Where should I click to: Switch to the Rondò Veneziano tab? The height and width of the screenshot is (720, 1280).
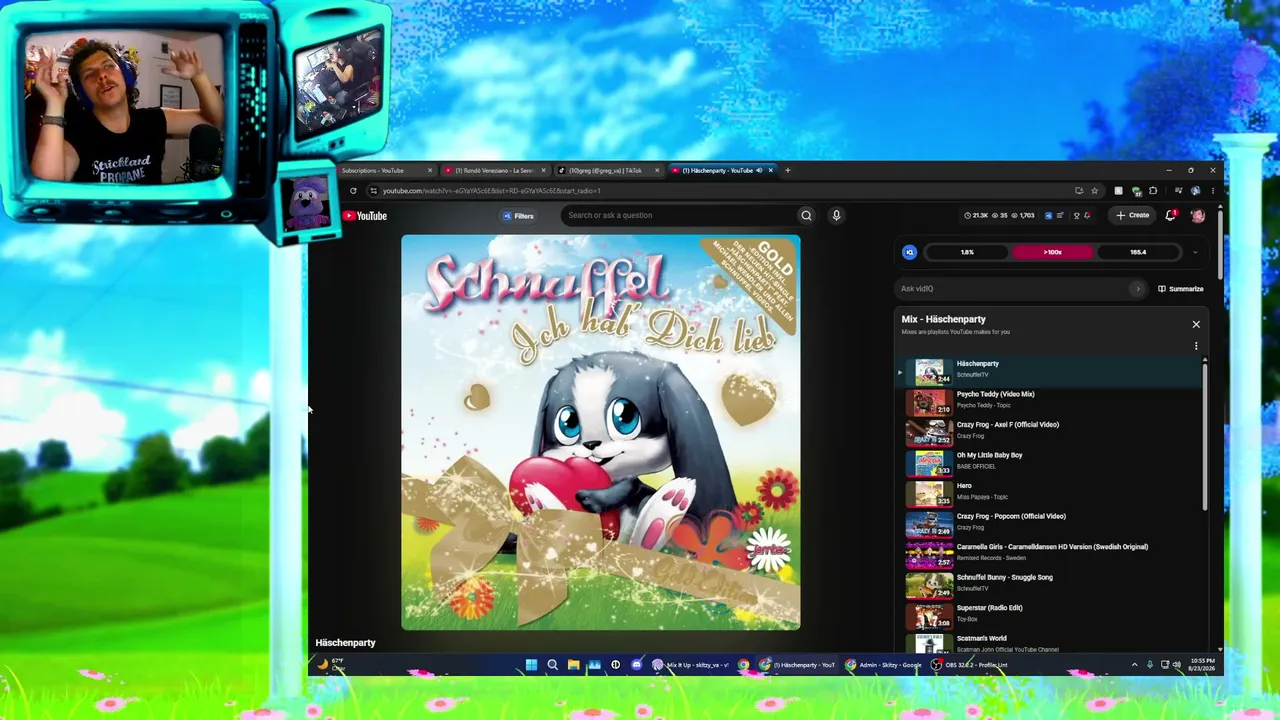point(495,170)
